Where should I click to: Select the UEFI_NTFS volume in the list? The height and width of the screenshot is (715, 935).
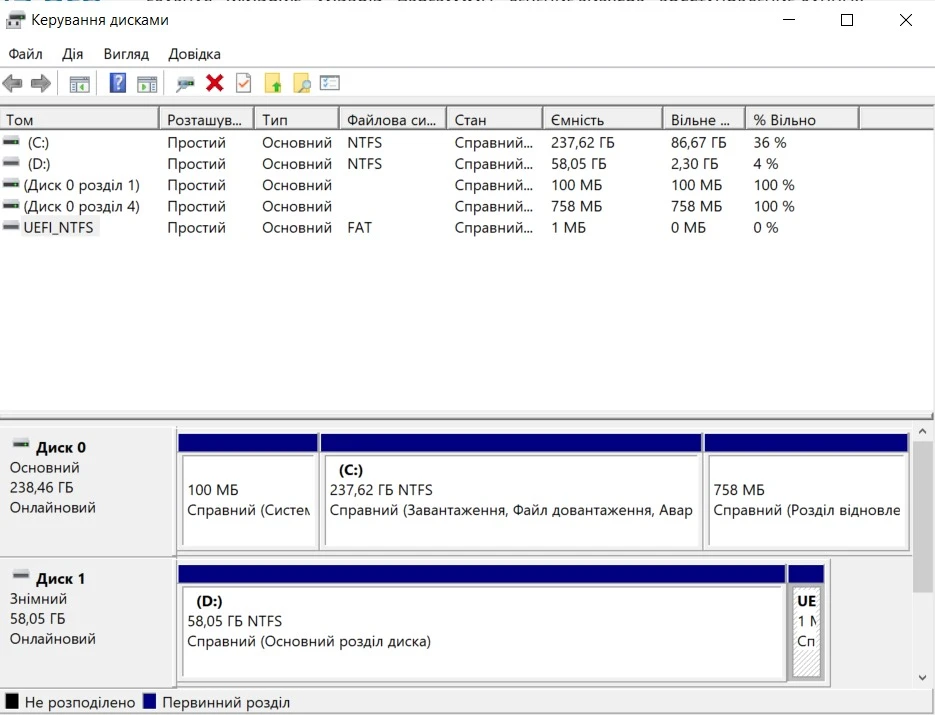coord(58,228)
